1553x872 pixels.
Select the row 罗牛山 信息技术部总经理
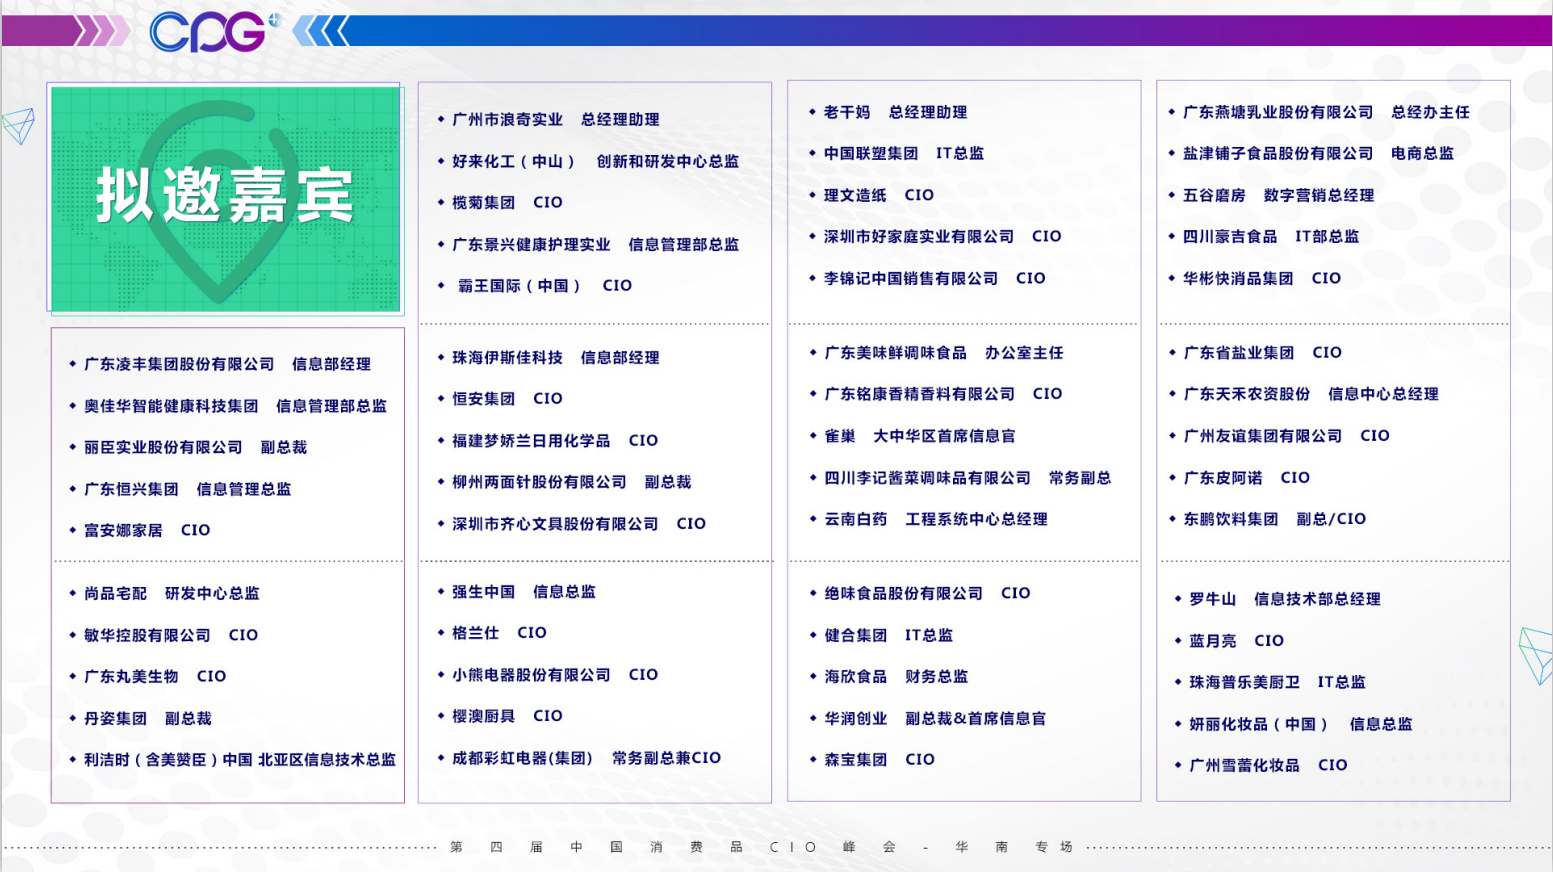pyautogui.click(x=1277, y=599)
